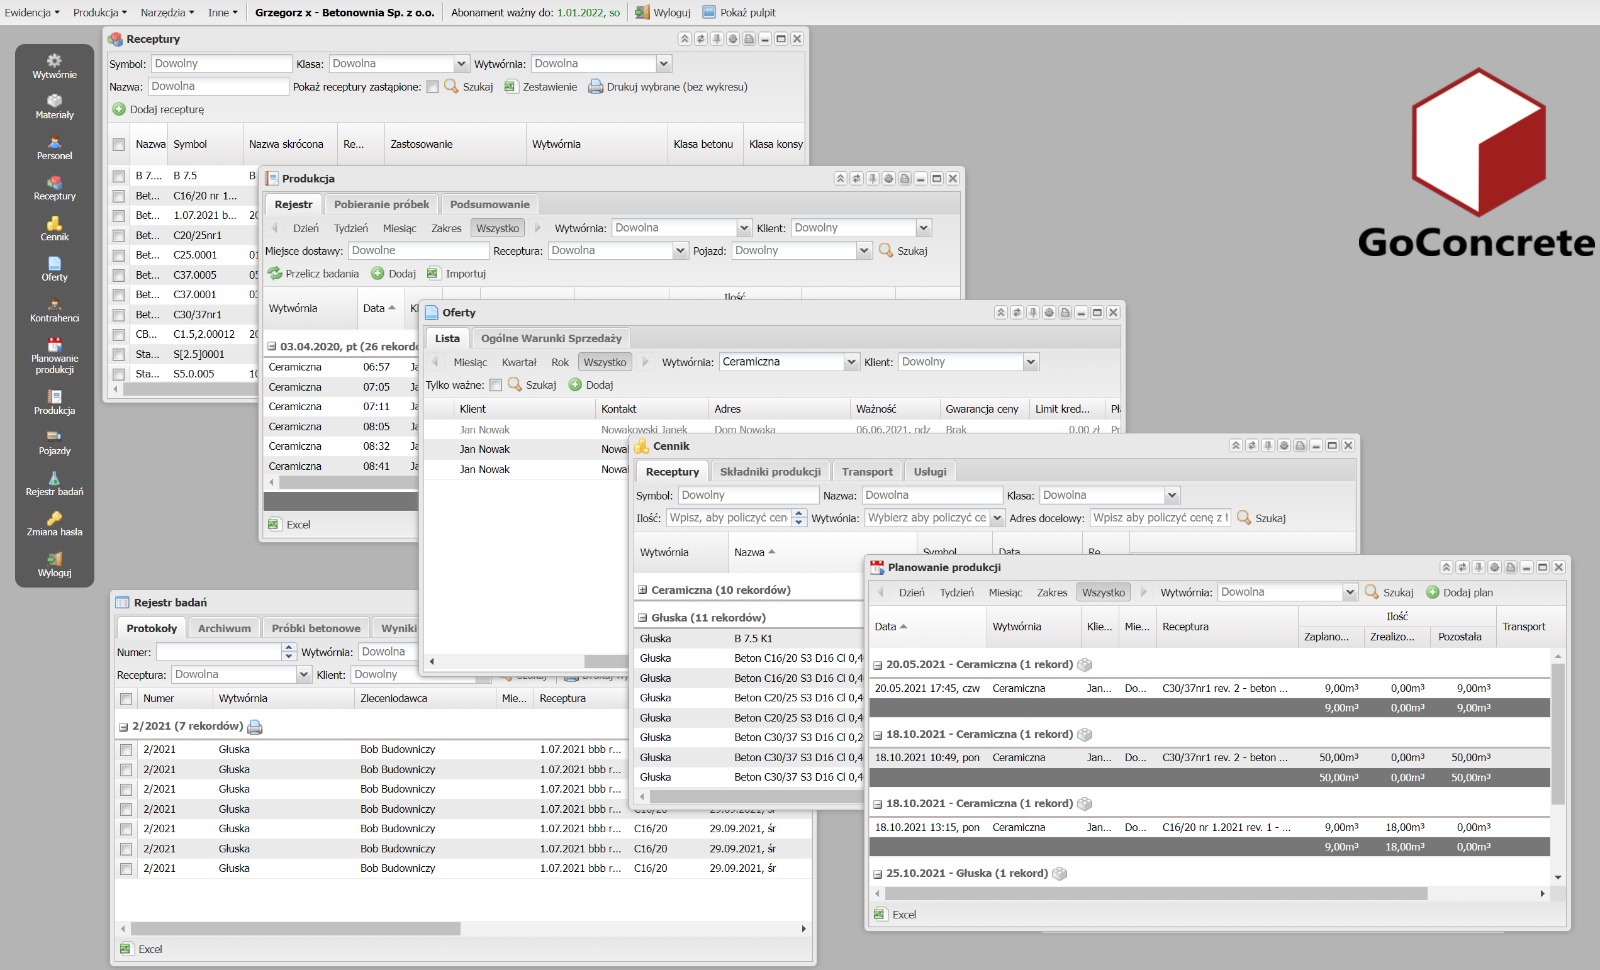Image resolution: width=1600 pixels, height=970 pixels.
Task: Select Tydzień range in Produkcja window
Action: pyautogui.click(x=351, y=228)
